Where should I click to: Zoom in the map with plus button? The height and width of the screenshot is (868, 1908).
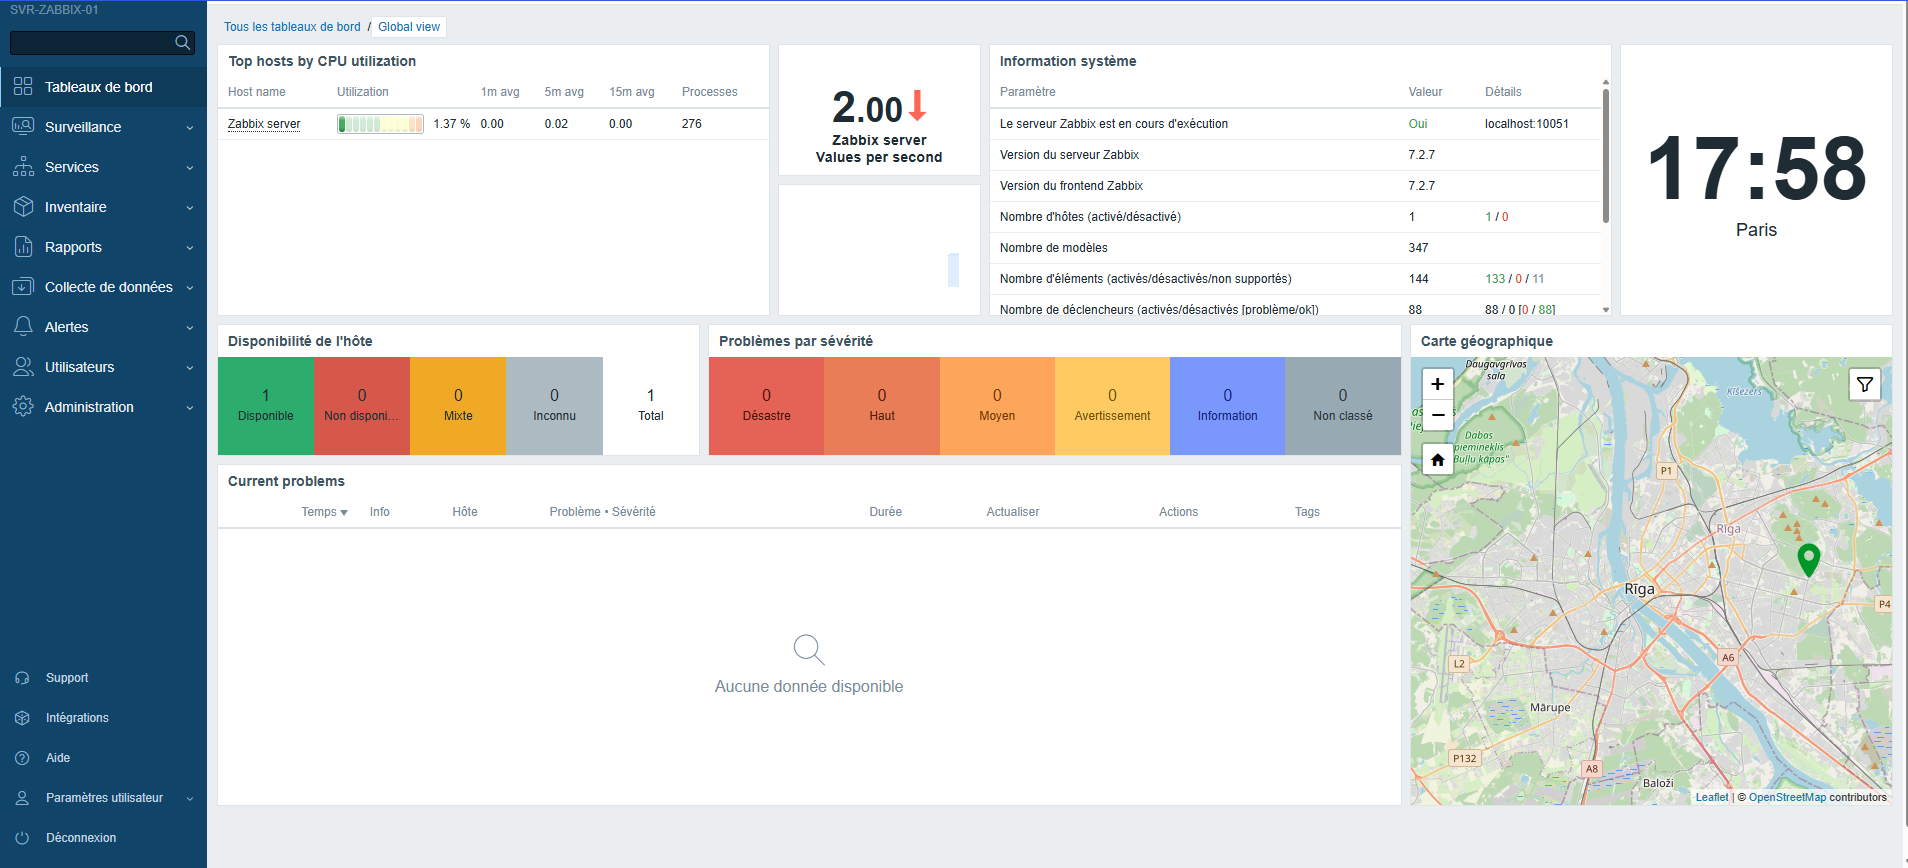coord(1437,384)
